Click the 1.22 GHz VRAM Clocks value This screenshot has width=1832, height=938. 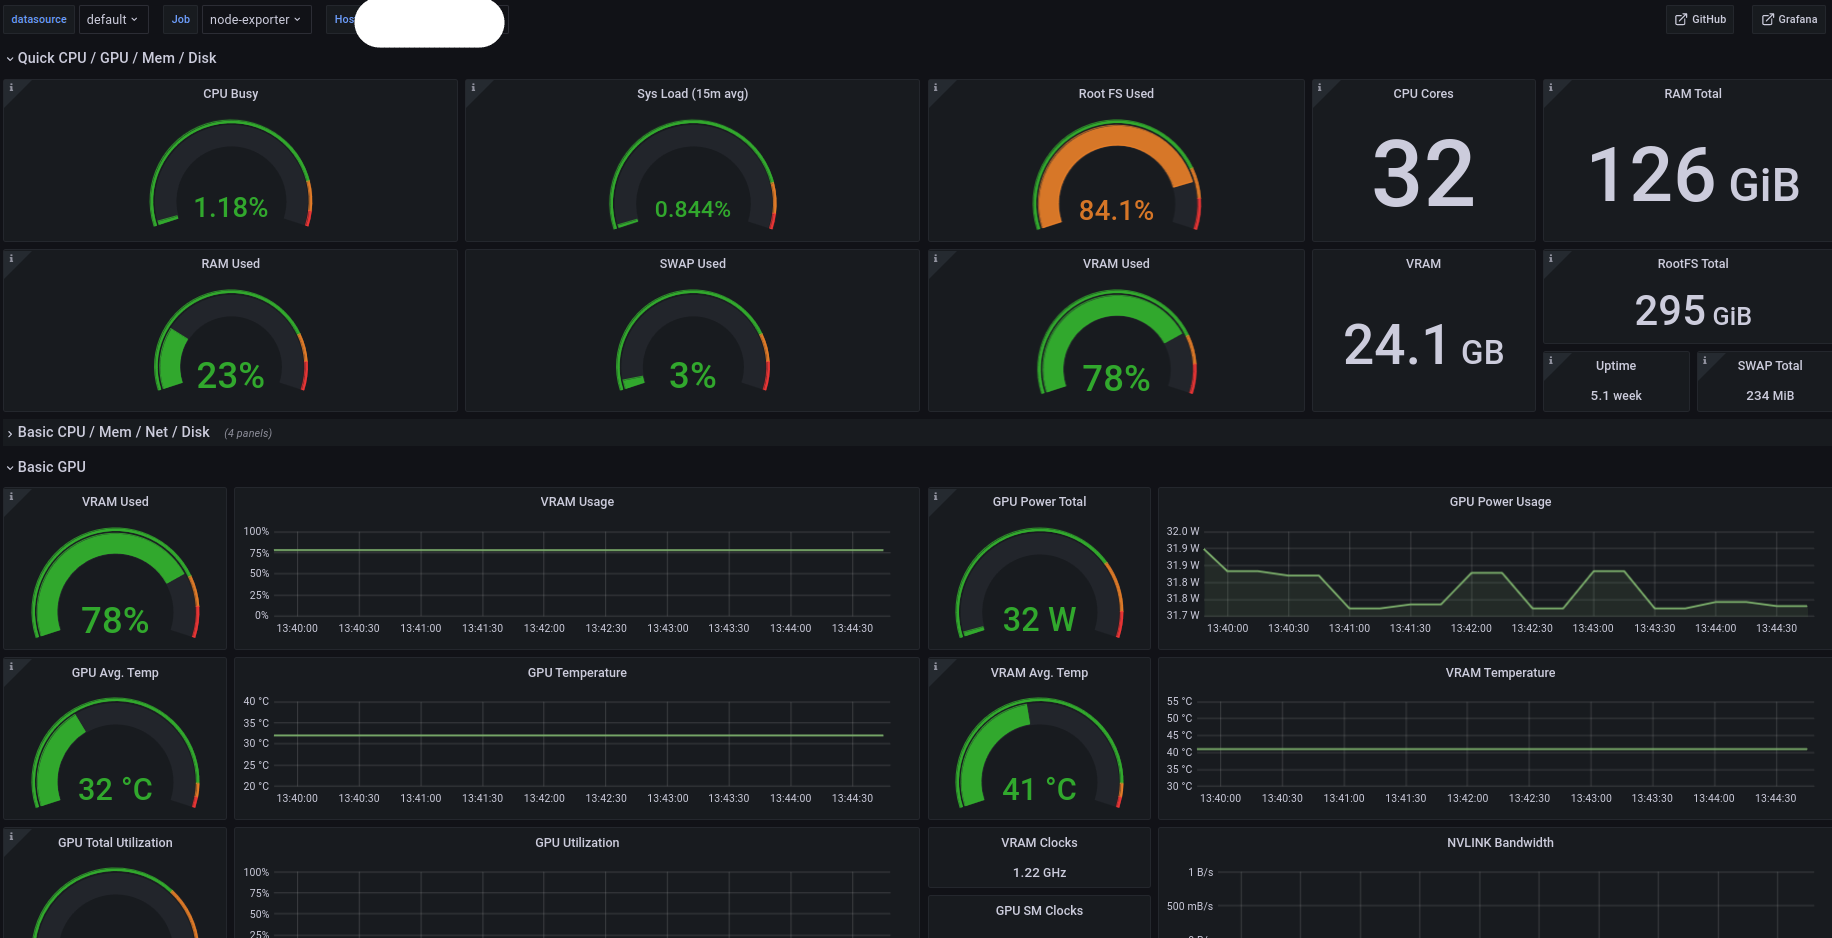coord(1039,873)
